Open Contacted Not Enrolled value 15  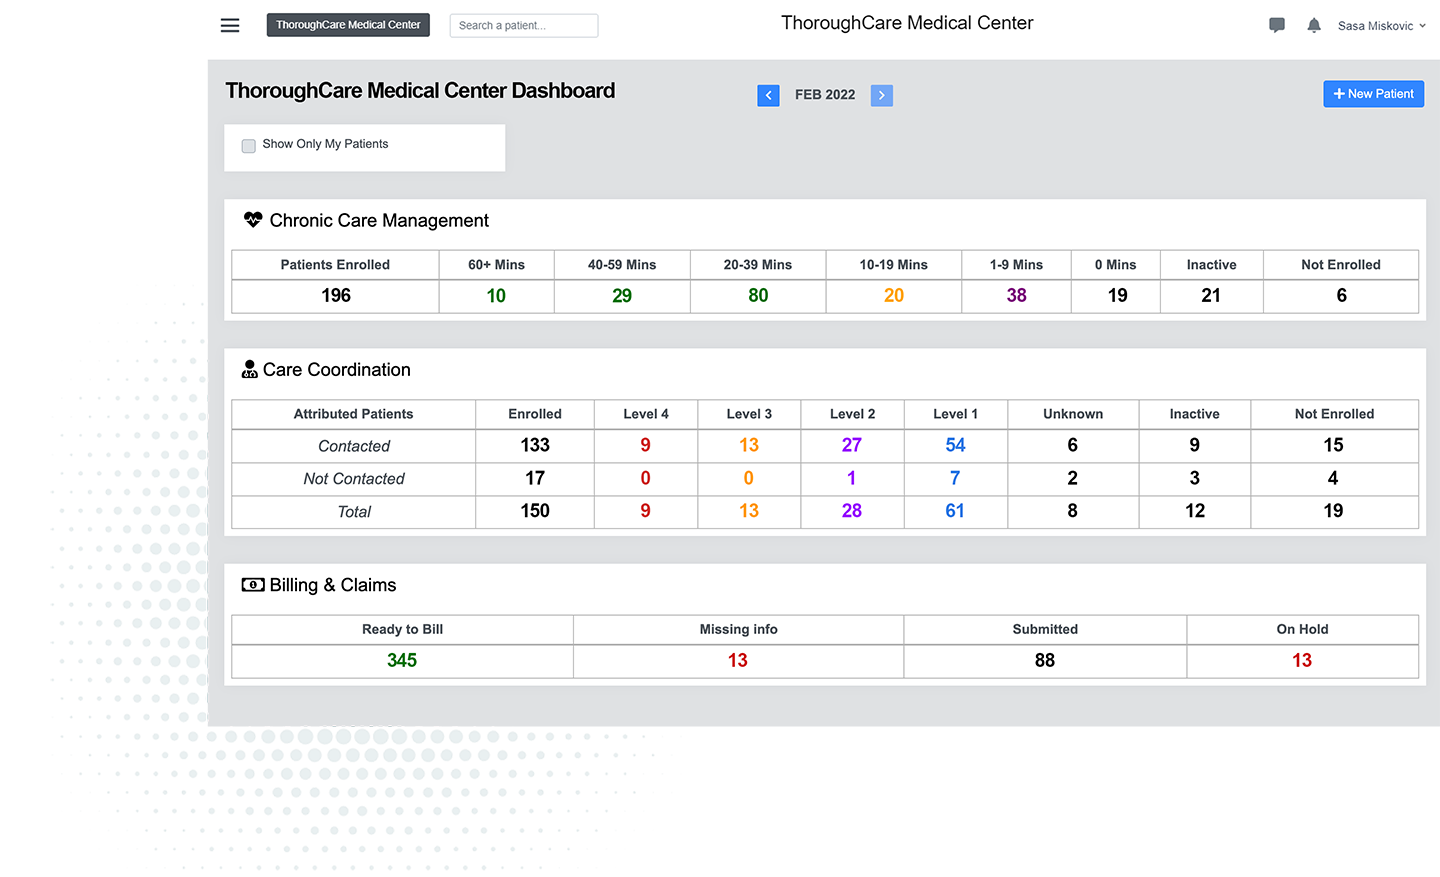click(1333, 445)
